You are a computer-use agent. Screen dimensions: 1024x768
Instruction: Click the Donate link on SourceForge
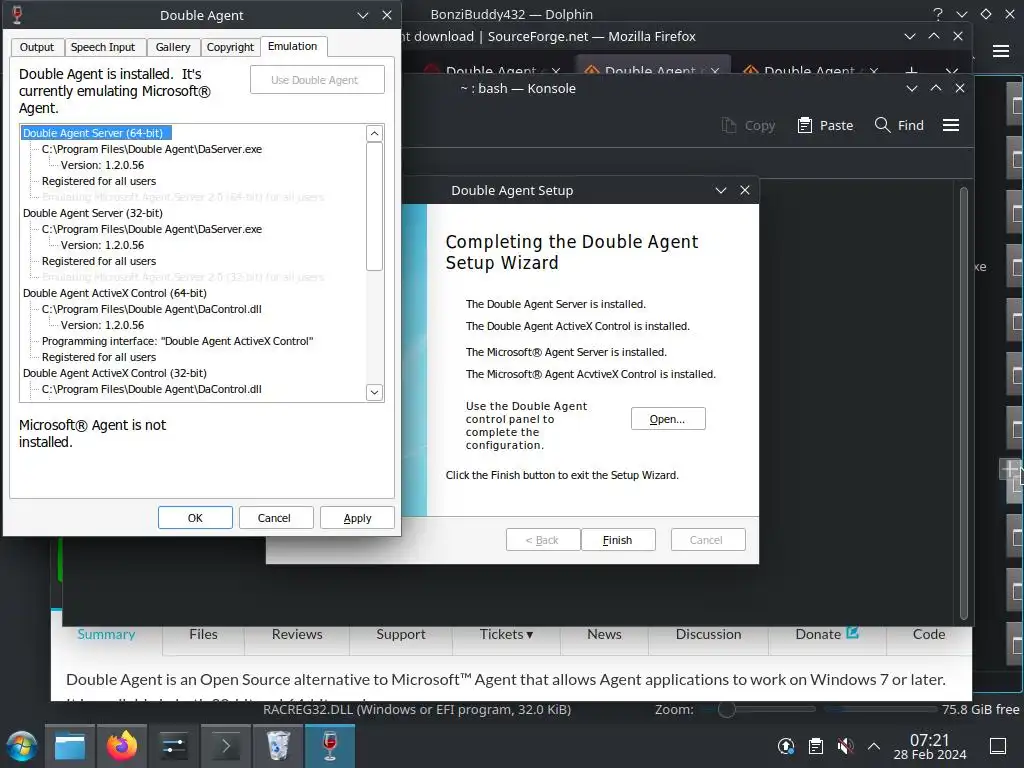827,634
